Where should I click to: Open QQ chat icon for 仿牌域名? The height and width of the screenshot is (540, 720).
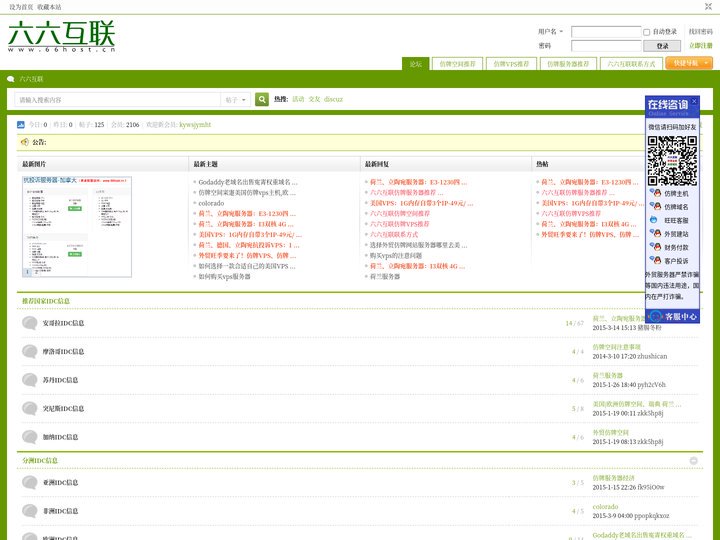point(655,207)
